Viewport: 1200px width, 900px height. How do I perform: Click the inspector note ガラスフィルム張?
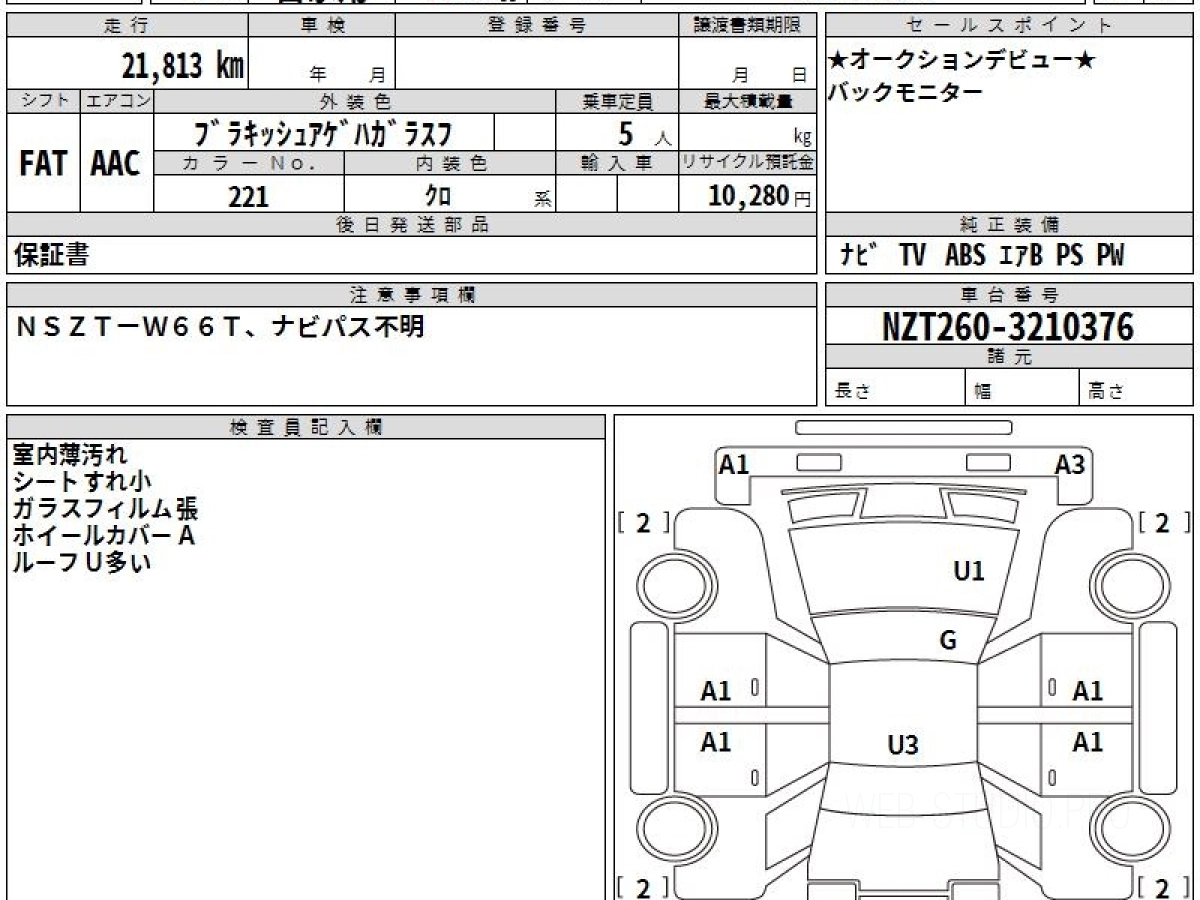106,508
